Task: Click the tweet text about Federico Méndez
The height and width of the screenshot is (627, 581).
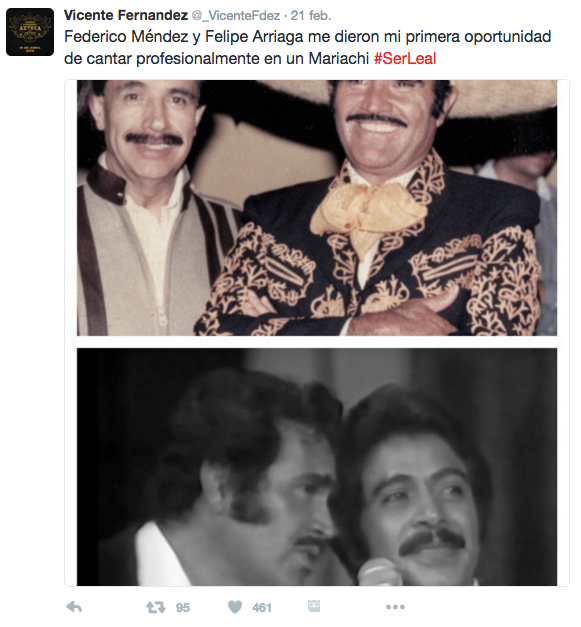Action: point(307,47)
